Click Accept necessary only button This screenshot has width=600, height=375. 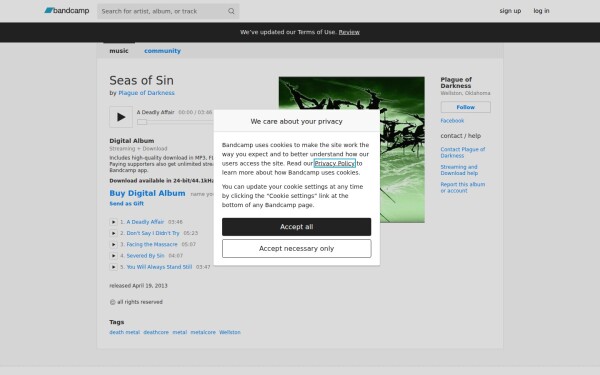[x=296, y=249]
